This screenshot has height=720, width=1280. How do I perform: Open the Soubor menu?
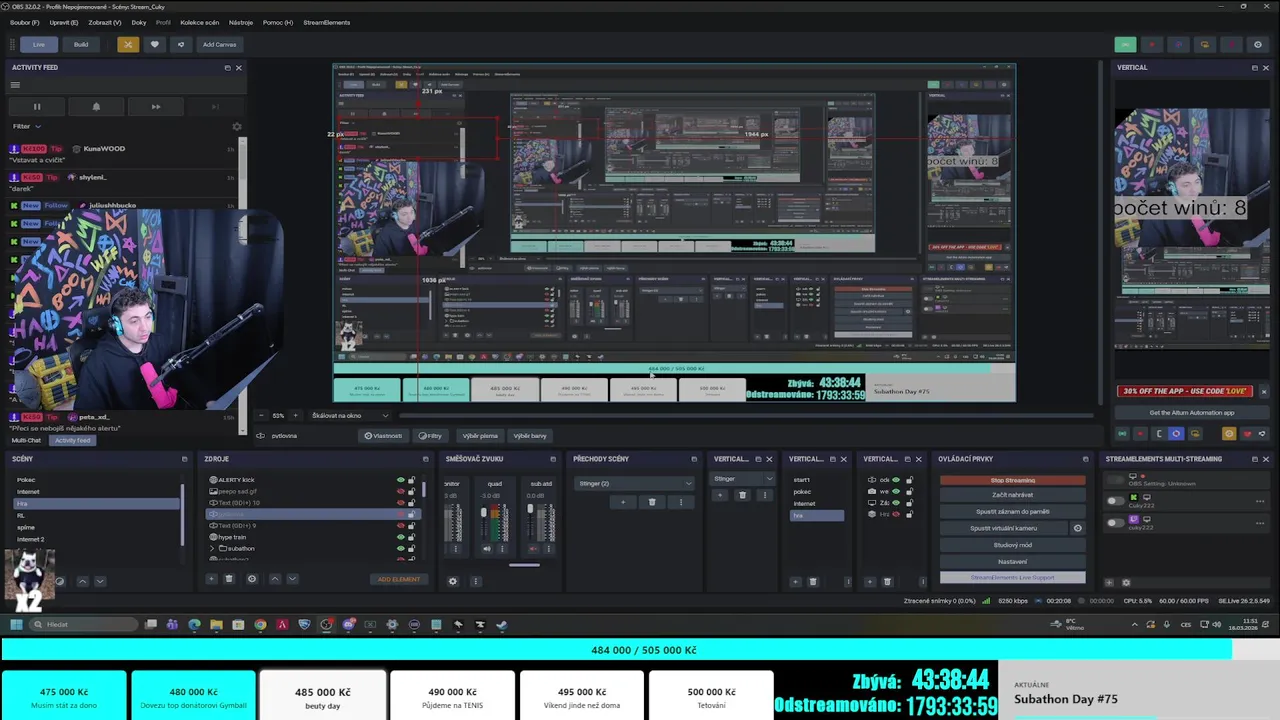pos(26,22)
